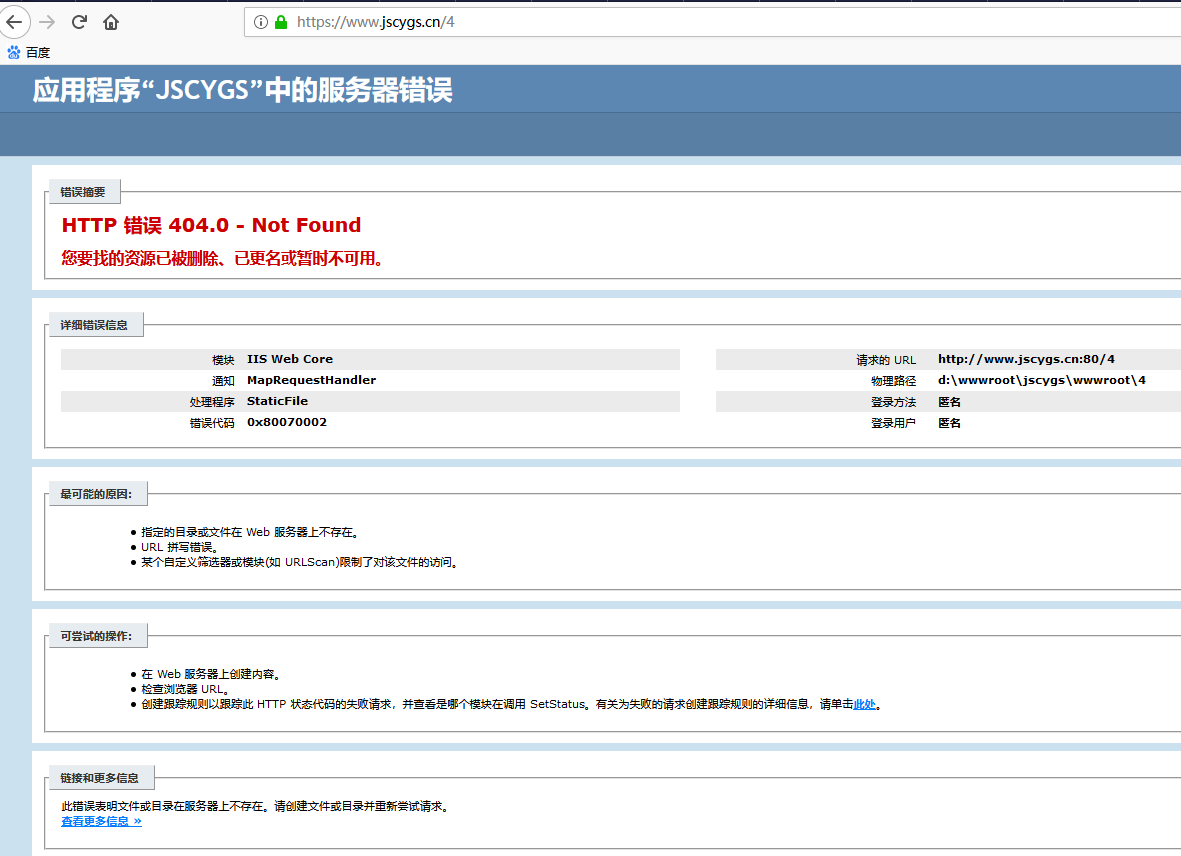Click the 处理程序 field label

point(212,402)
